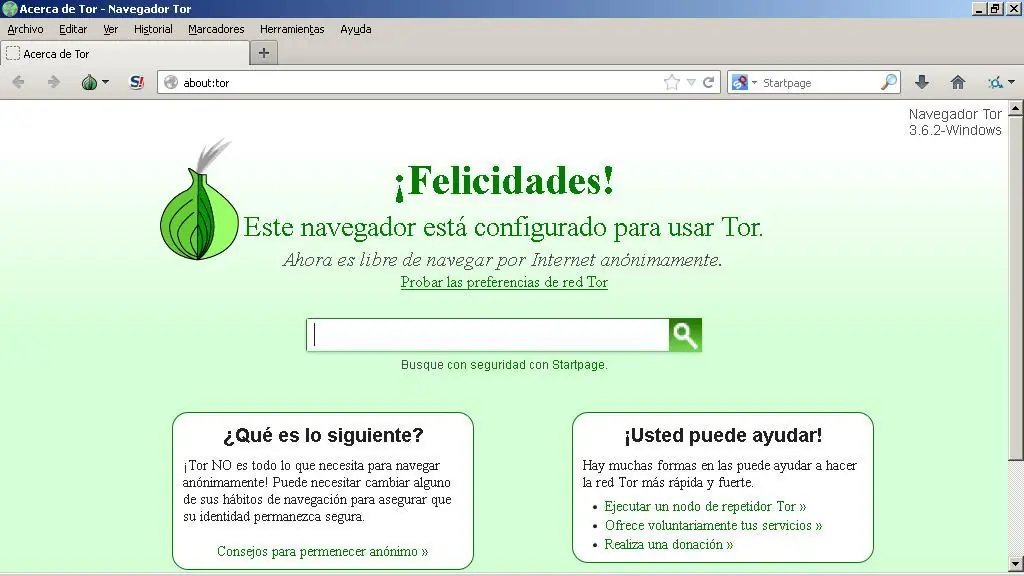The image size is (1024, 576).
Task: Open a new tab with plus button
Action: [x=264, y=53]
